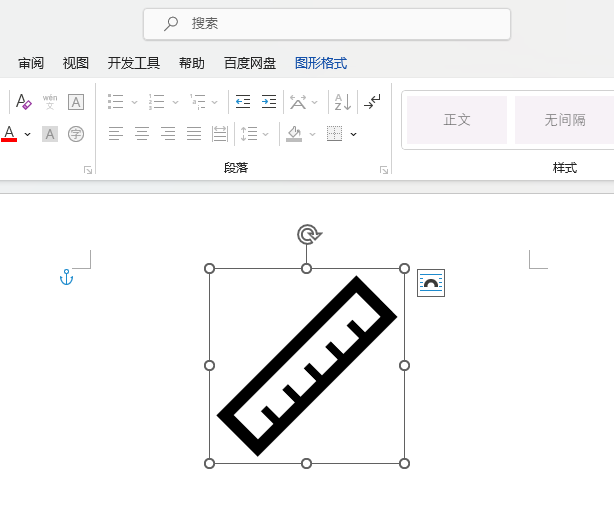Click right-middle sizing handle of image
This screenshot has width=614, height=526.
tap(405, 365)
